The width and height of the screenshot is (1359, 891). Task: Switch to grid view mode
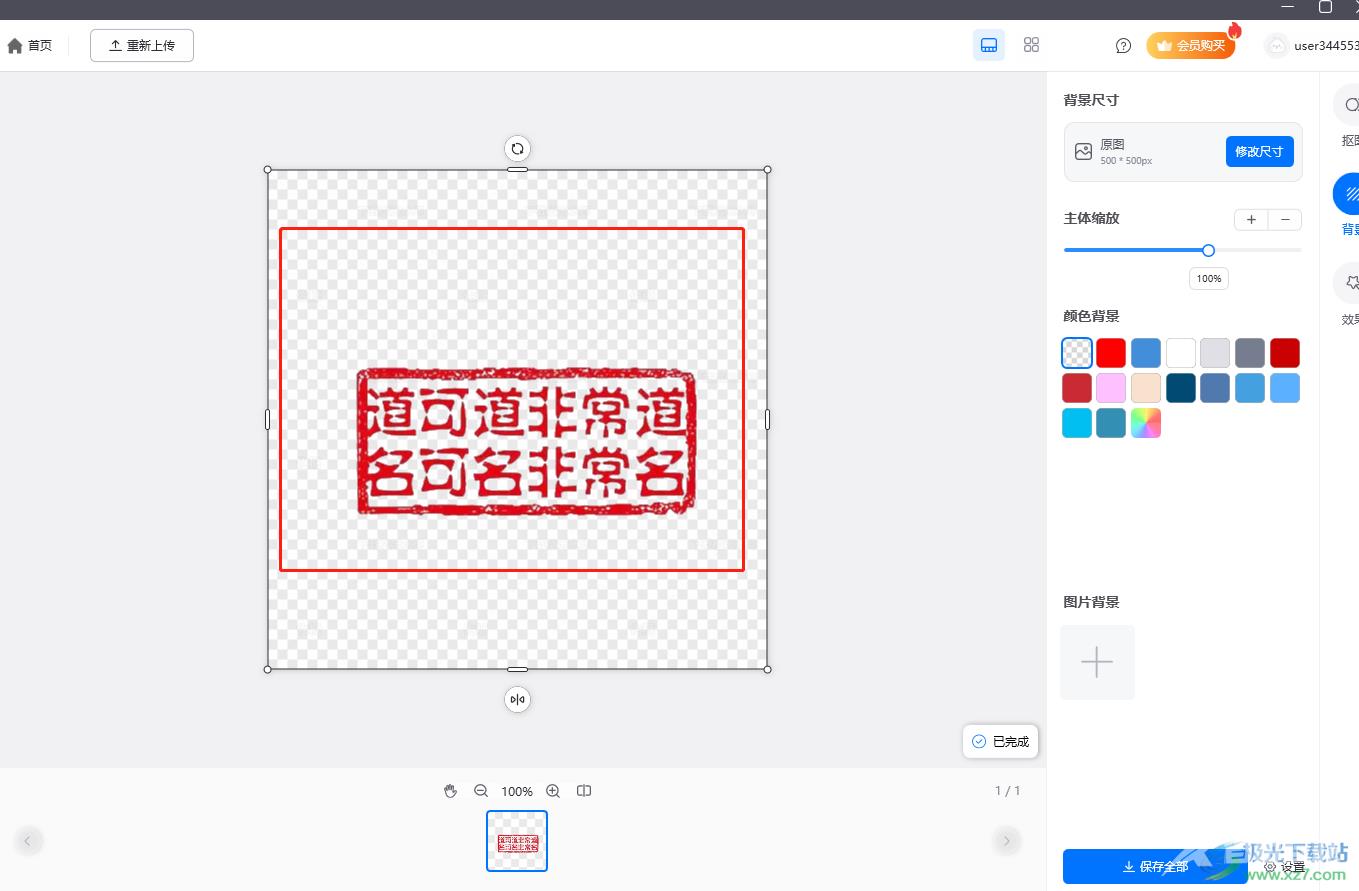point(1031,45)
